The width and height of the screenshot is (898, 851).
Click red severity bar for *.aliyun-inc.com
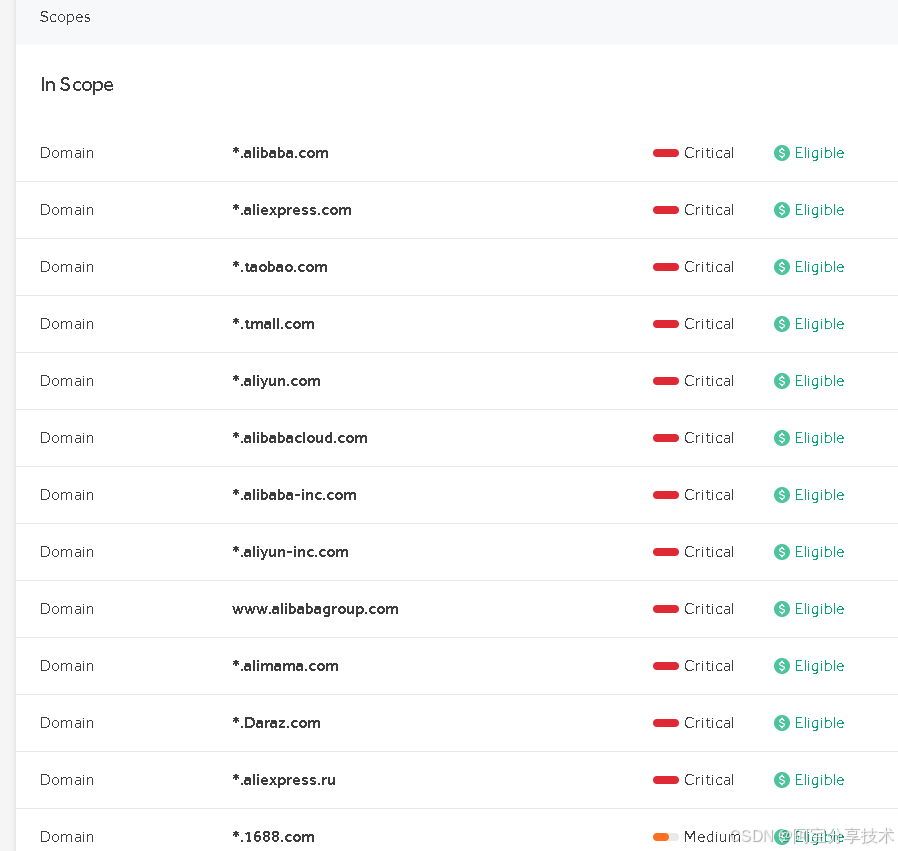tap(665, 551)
